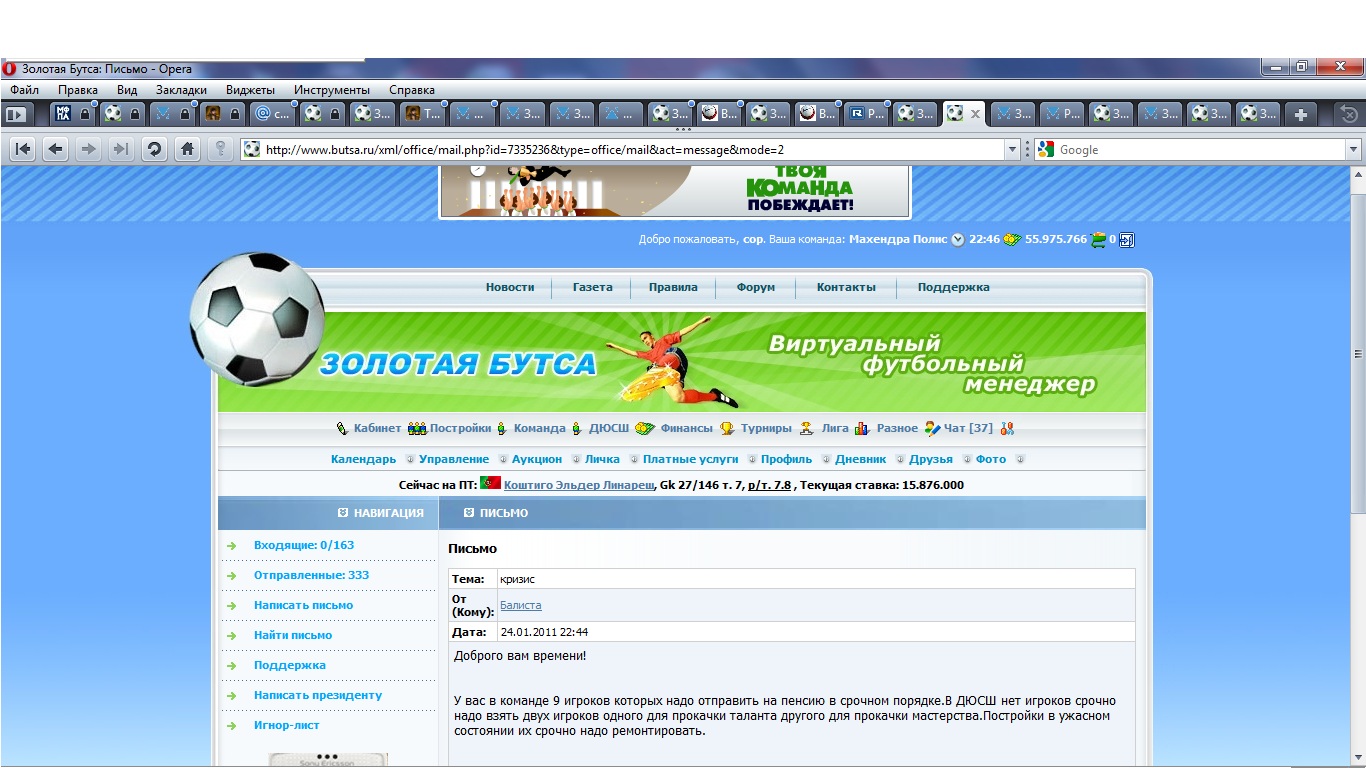
Task: Click the Home button in Opera toolbar
Action: (186, 149)
